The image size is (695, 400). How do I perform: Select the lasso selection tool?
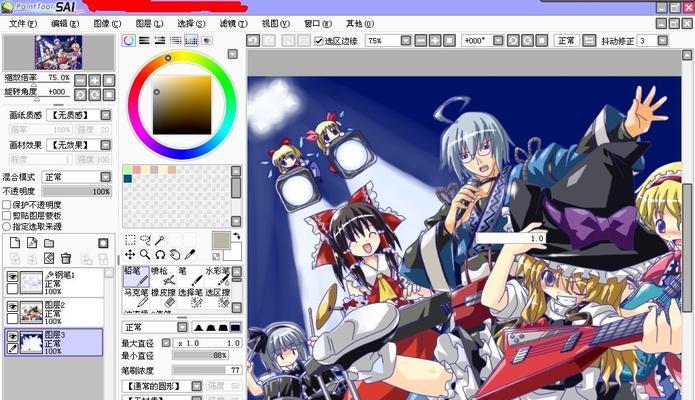pyautogui.click(x=145, y=240)
